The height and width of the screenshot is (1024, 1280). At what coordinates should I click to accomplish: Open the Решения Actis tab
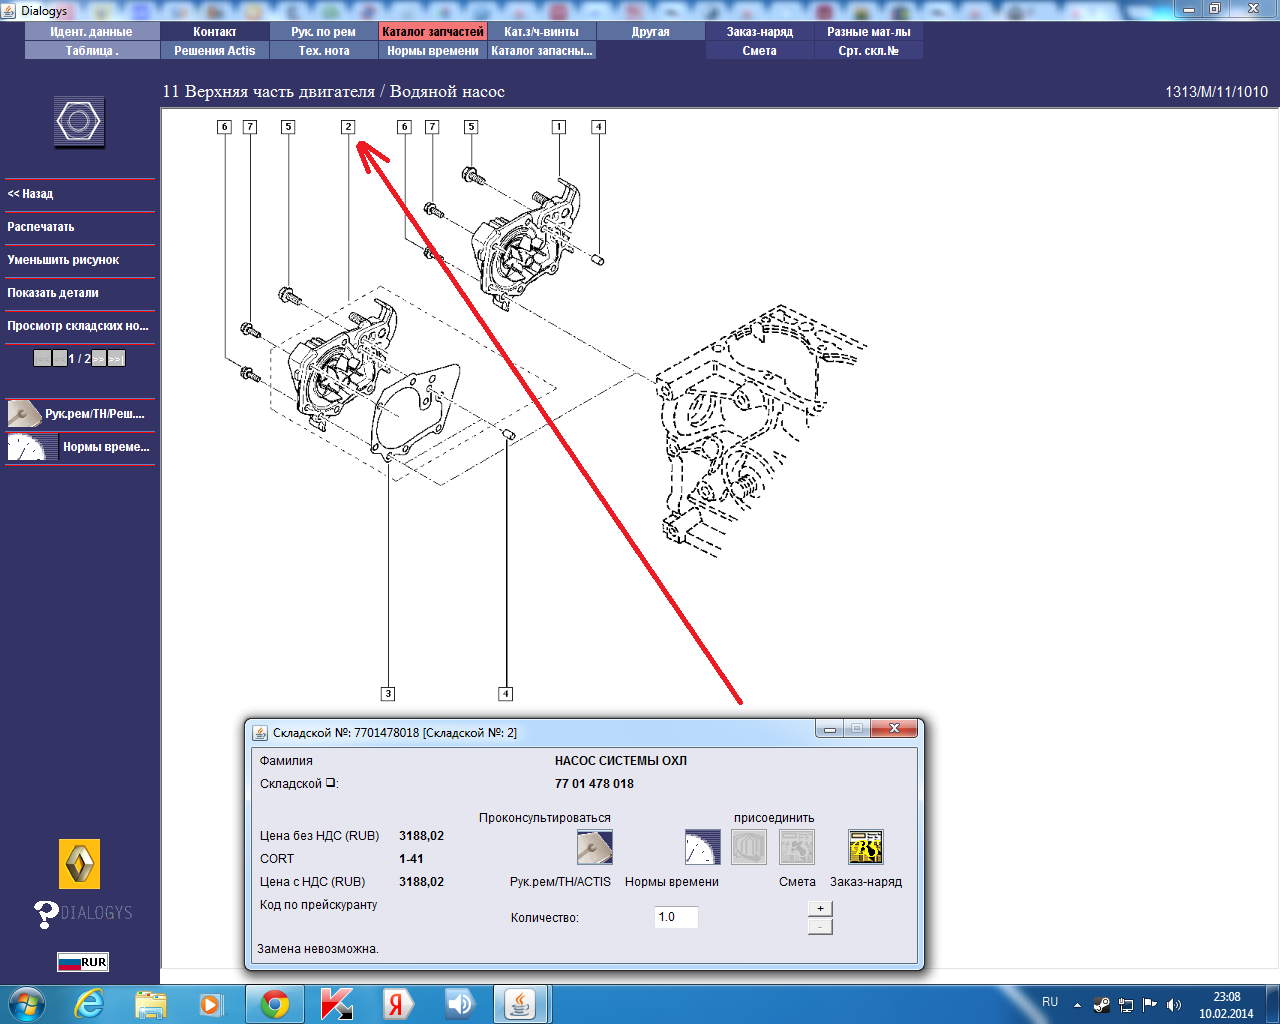click(x=215, y=51)
